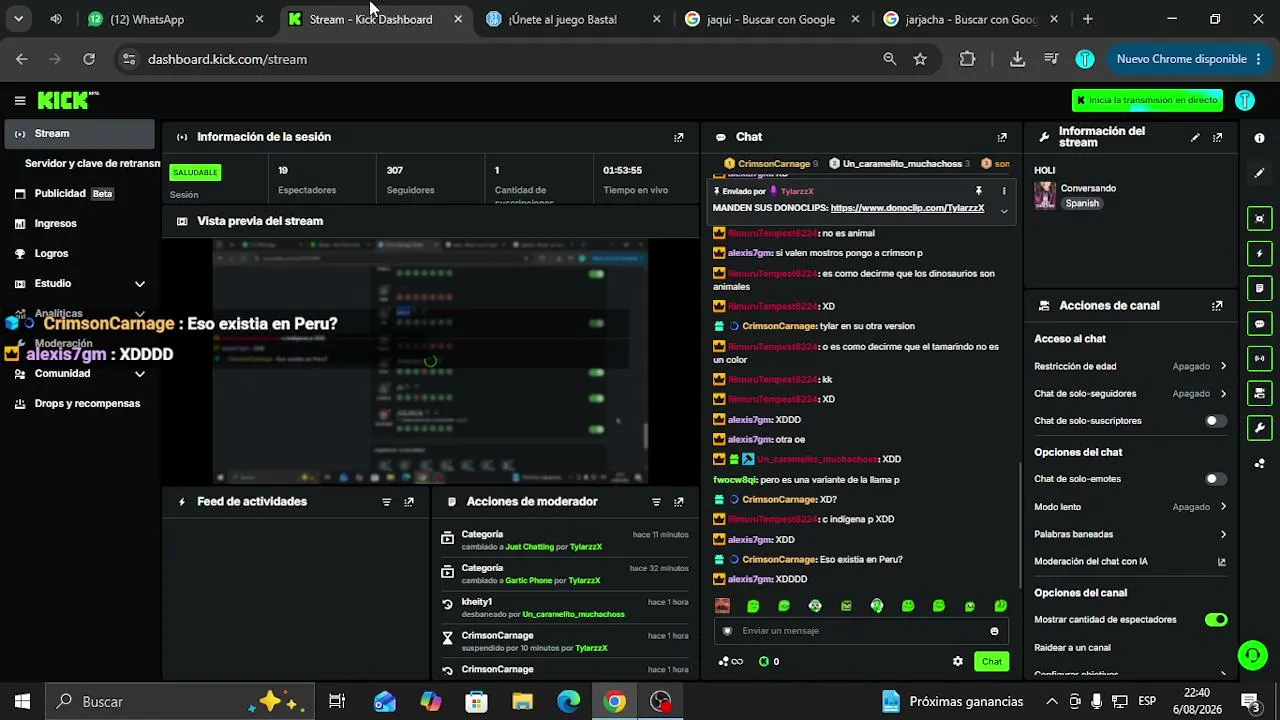1280x720 pixels.
Task: Open Drops y recompensas in sidebar
Action: click(x=78, y=404)
